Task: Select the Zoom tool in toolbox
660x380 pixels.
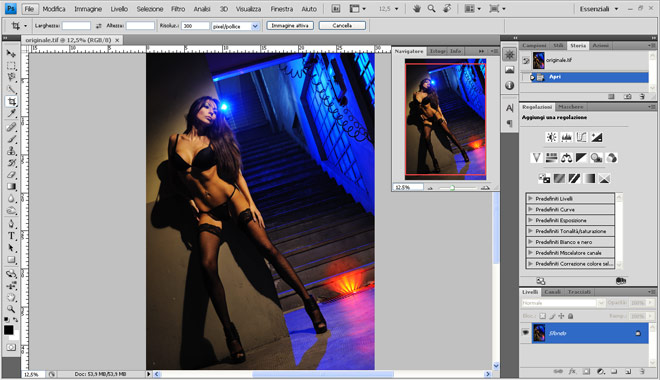Action: tap(11, 309)
